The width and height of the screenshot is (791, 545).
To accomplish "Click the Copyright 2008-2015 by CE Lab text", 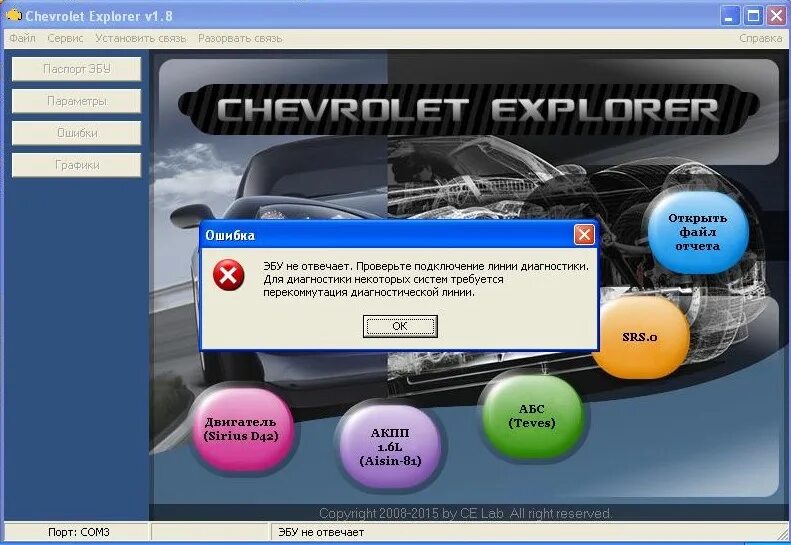I will pyautogui.click(x=465, y=513).
